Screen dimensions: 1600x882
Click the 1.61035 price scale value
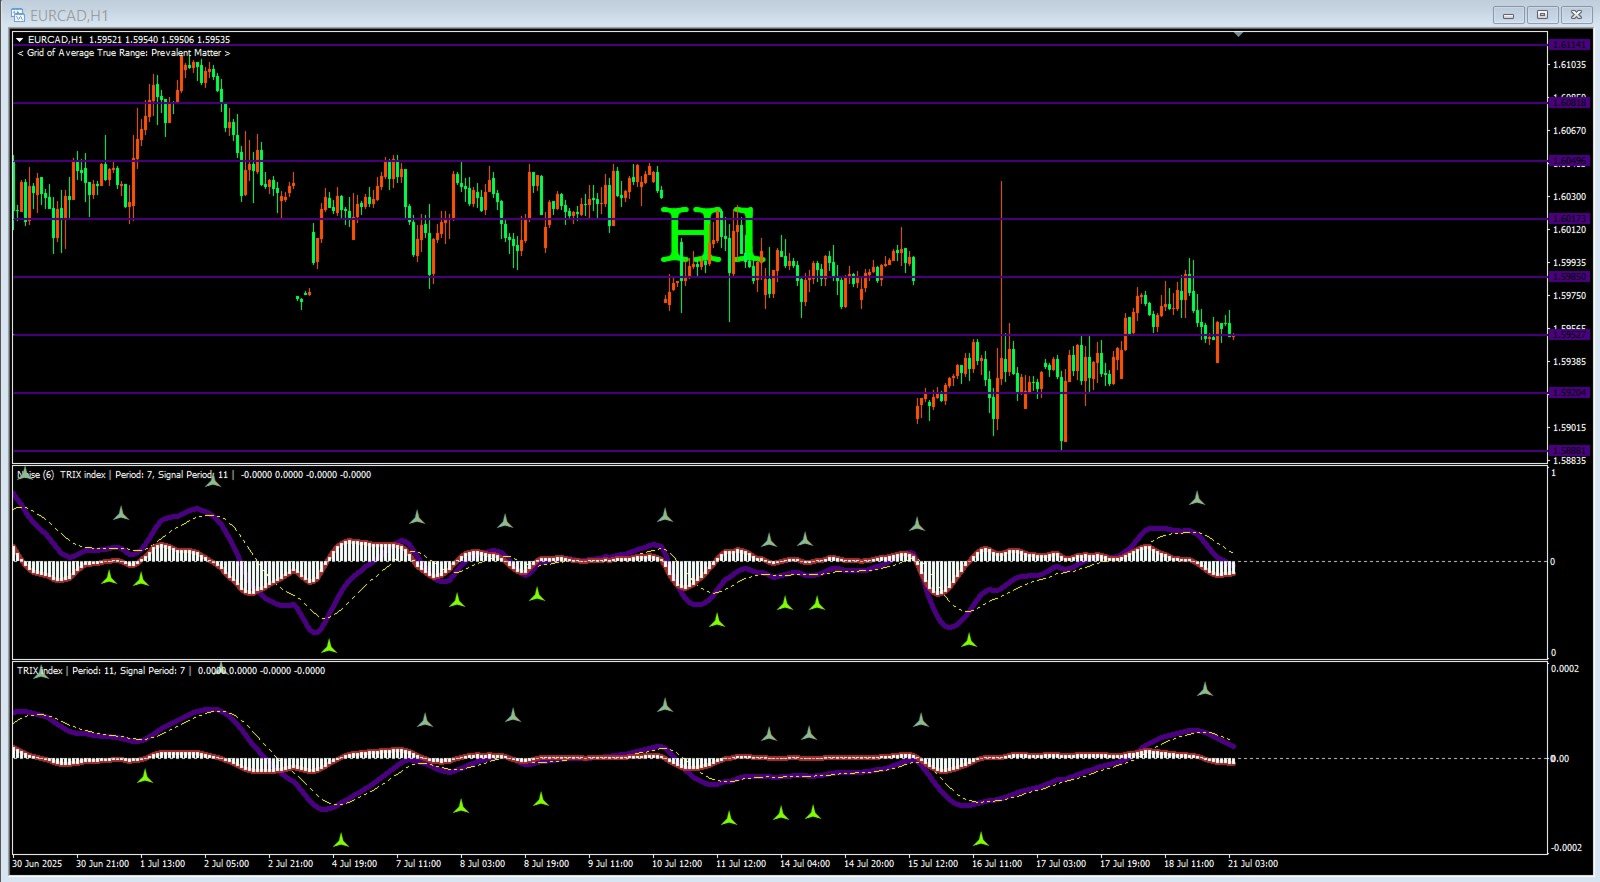coord(1569,65)
